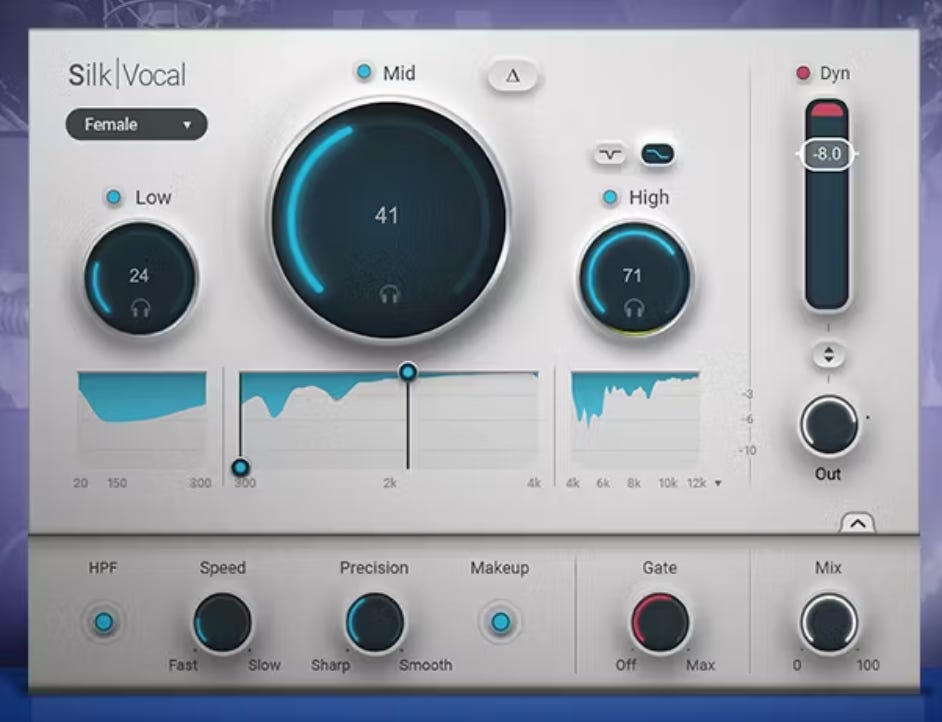The width and height of the screenshot is (942, 722).
Task: Click the Speed knob
Action: coord(222,623)
